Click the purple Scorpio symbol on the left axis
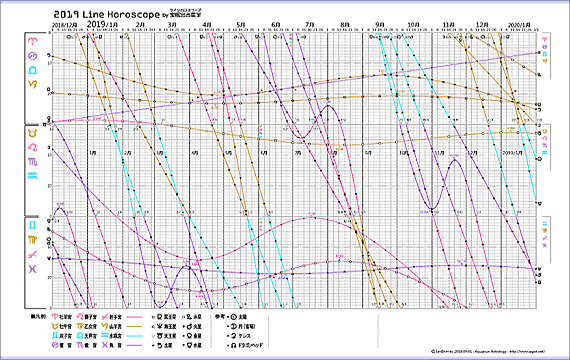The width and height of the screenshot is (570, 360). pyautogui.click(x=33, y=161)
